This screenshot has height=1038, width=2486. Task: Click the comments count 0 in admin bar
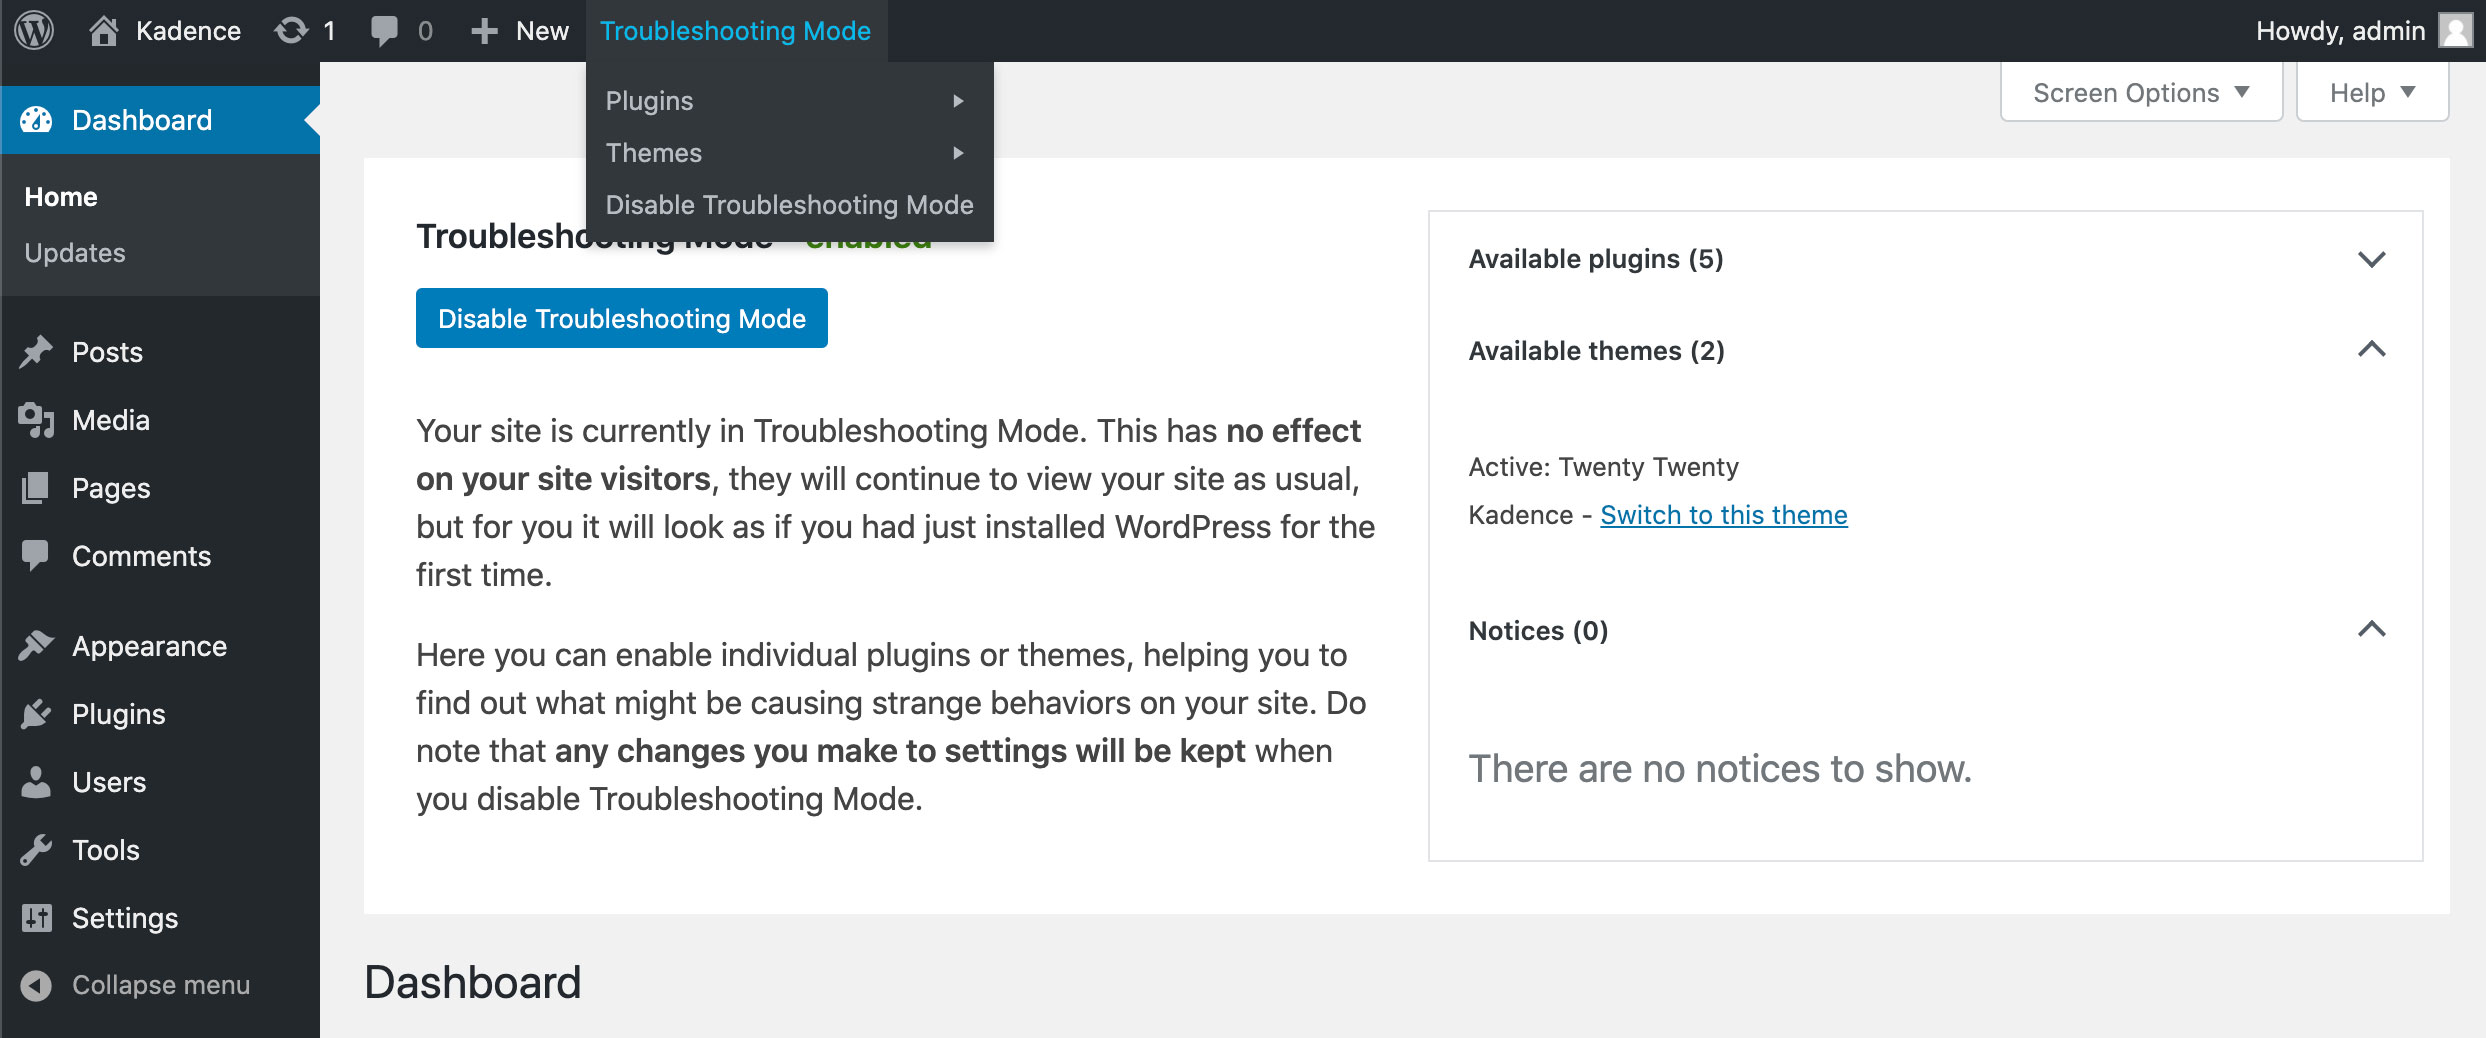pyautogui.click(x=425, y=31)
